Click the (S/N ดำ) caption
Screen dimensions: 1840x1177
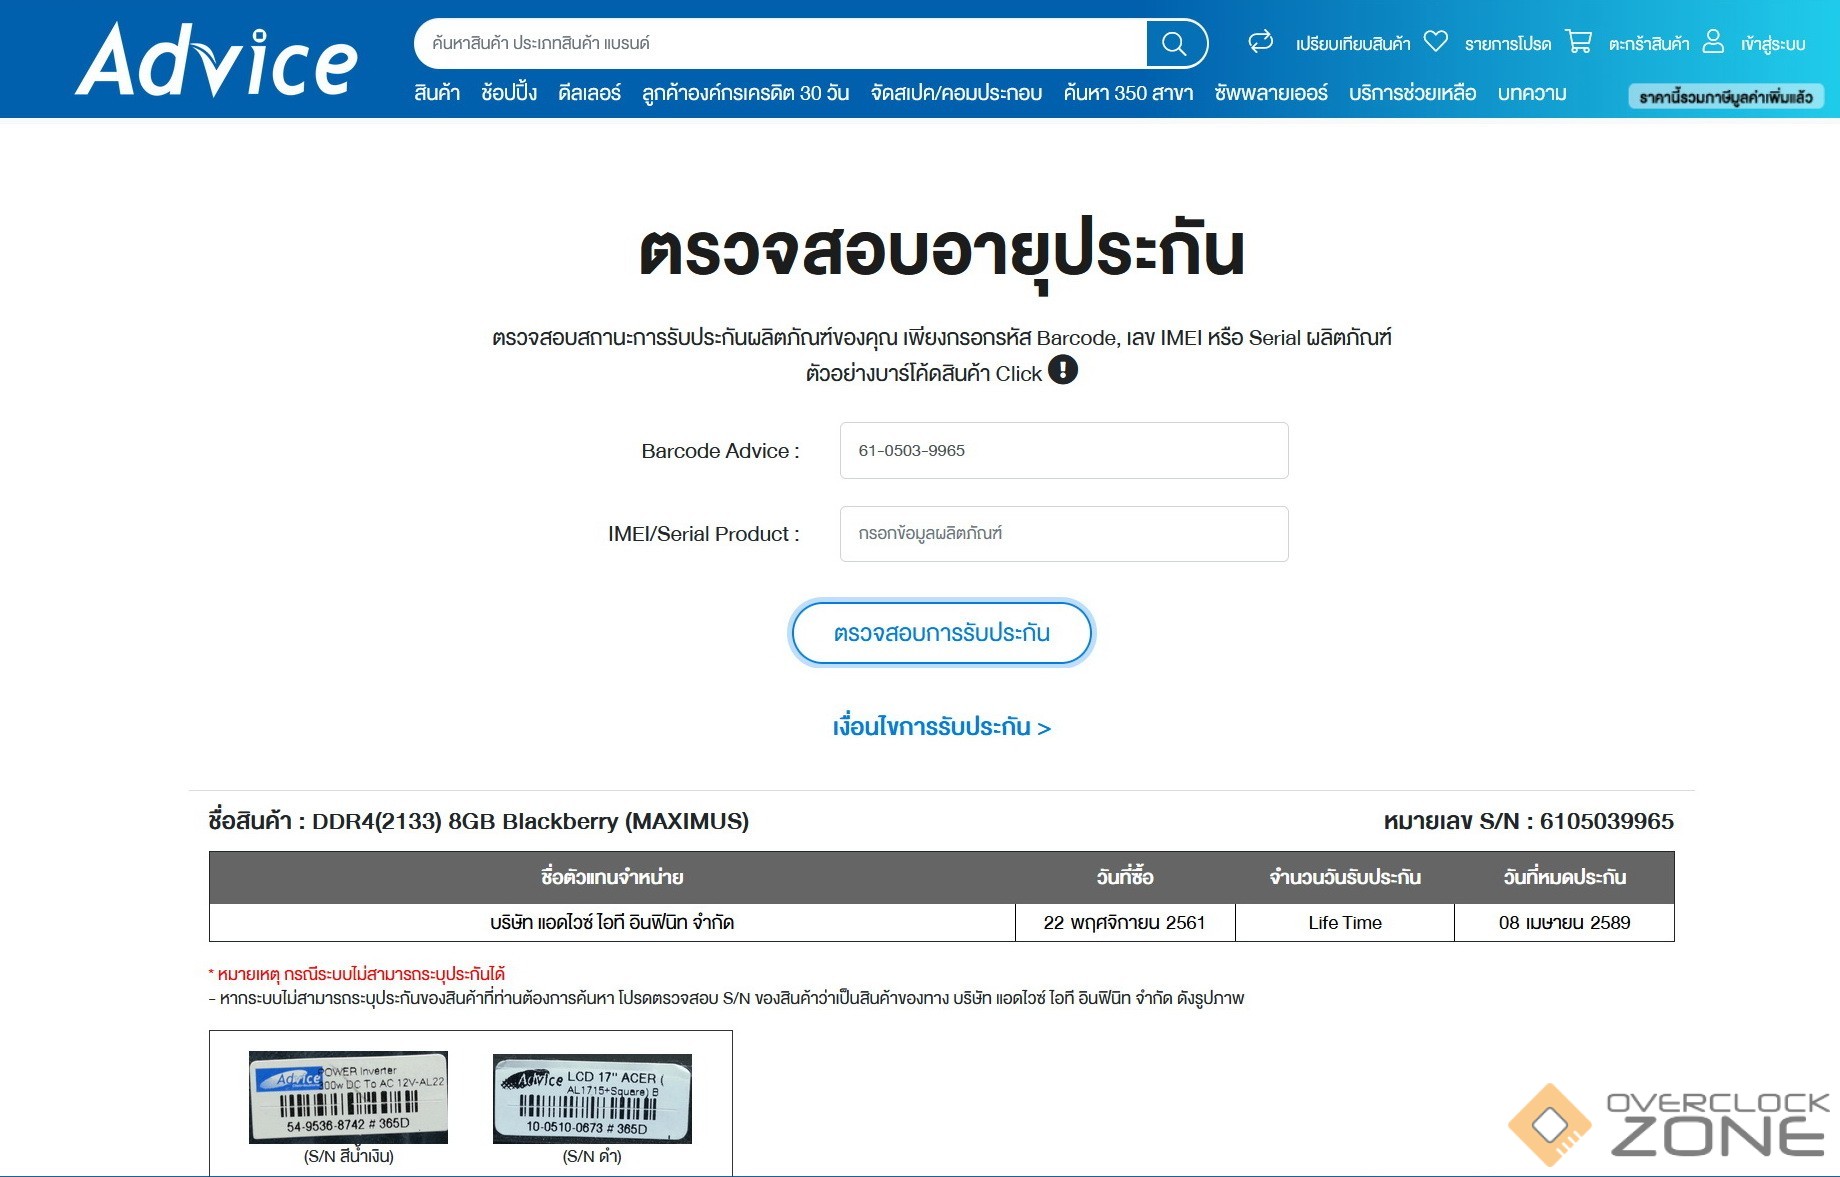(592, 1156)
